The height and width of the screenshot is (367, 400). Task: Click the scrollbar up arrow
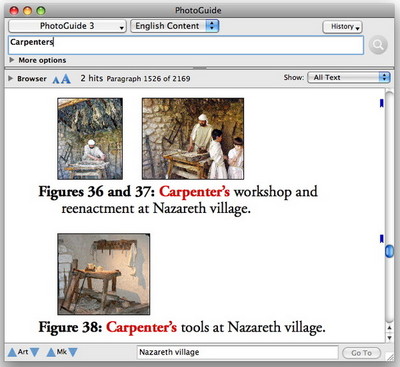pos(389,328)
